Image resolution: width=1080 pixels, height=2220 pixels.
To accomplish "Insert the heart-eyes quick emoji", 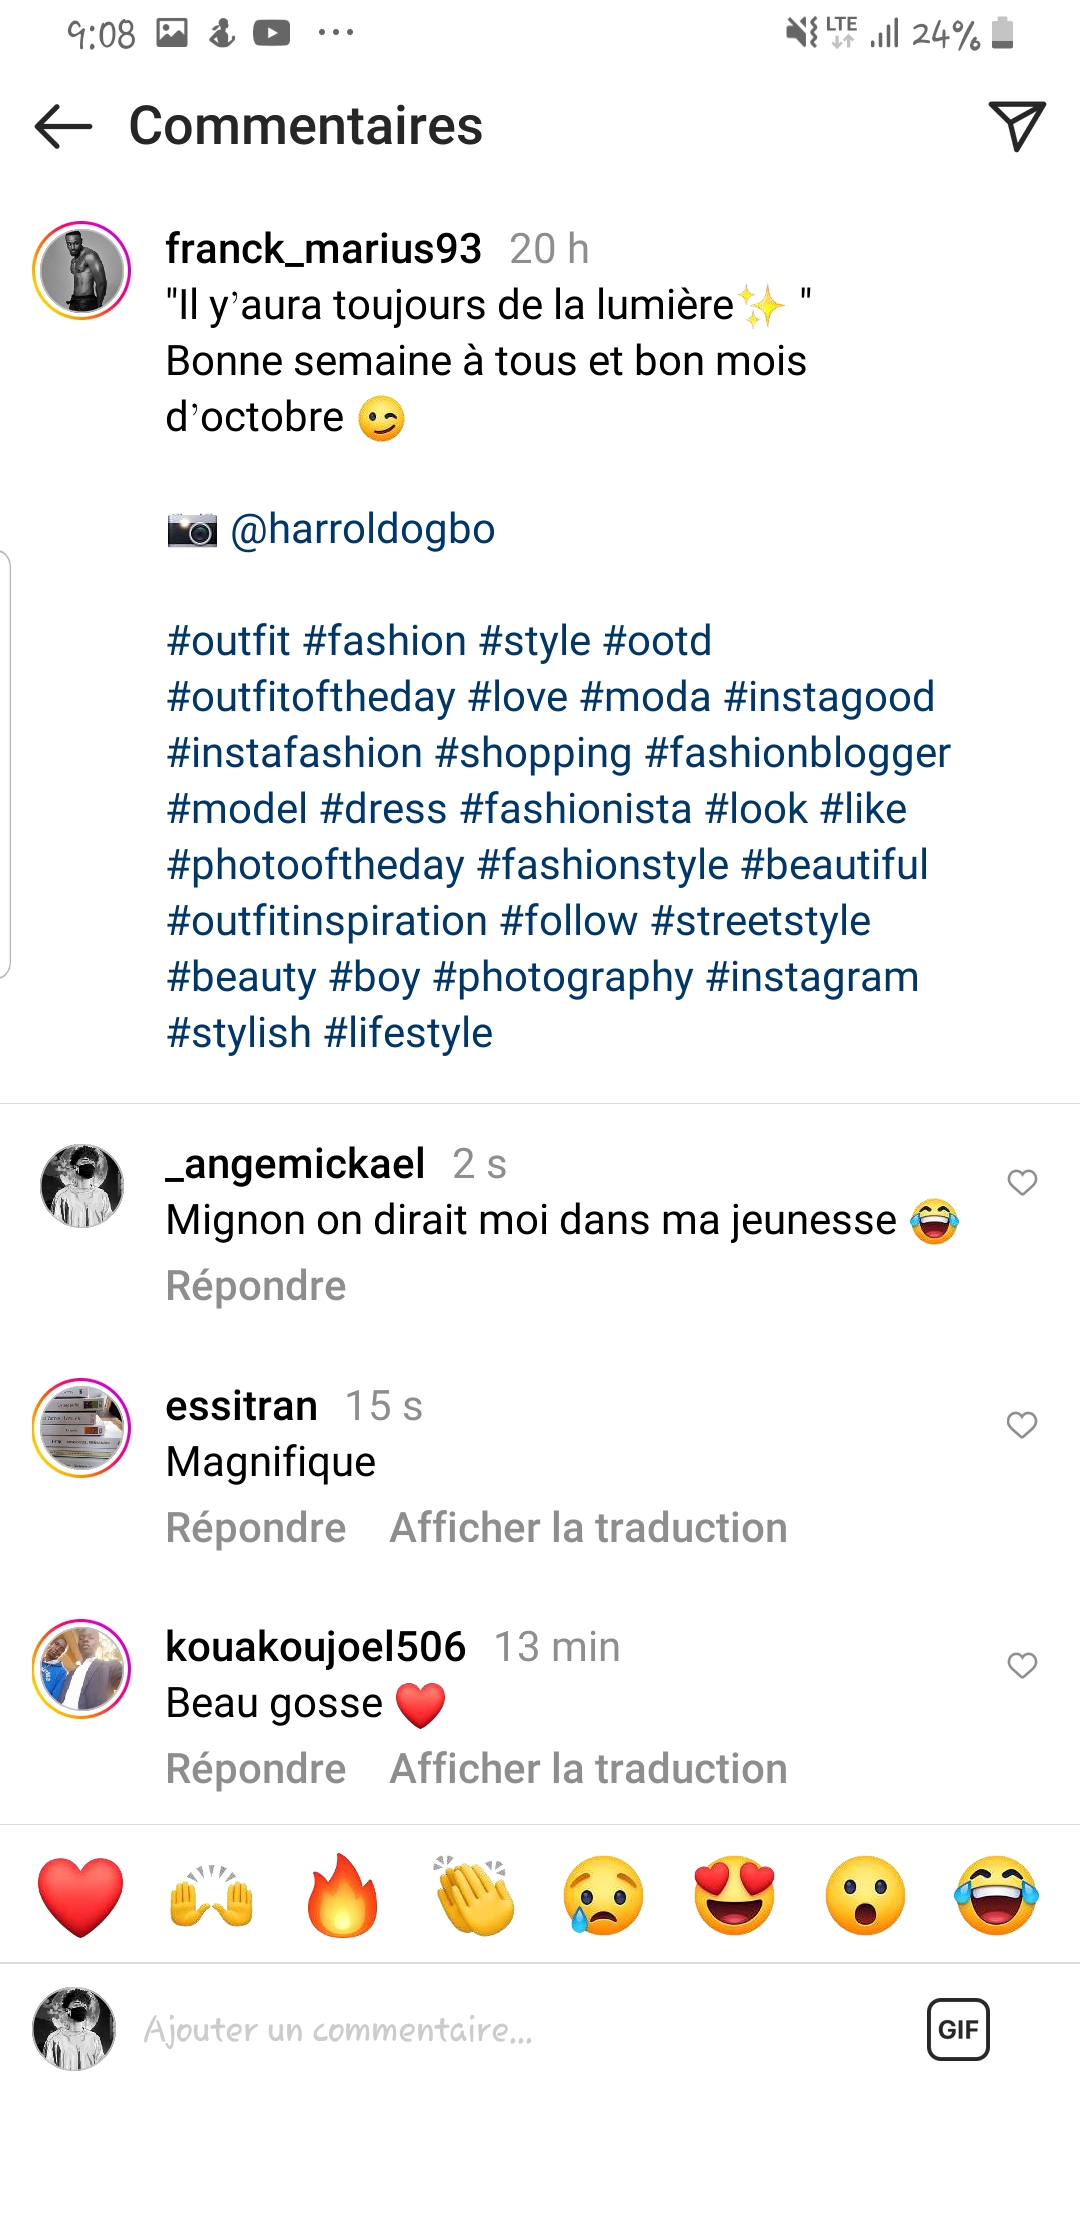I will pos(735,1896).
